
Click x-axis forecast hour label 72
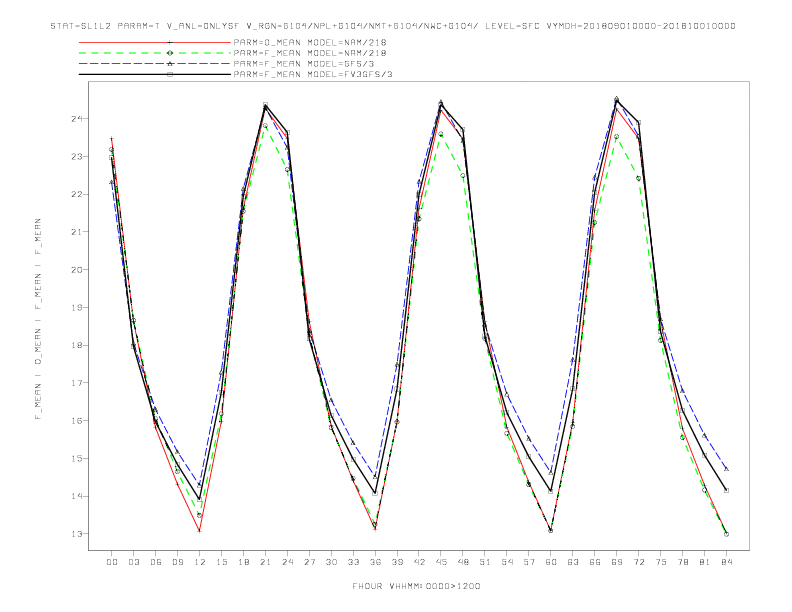[x=639, y=562]
